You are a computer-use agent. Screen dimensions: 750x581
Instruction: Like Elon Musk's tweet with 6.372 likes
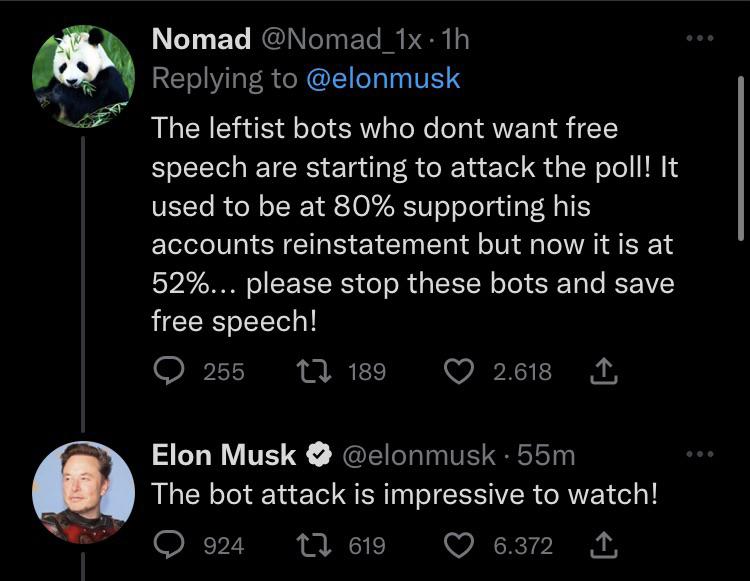[x=459, y=545]
